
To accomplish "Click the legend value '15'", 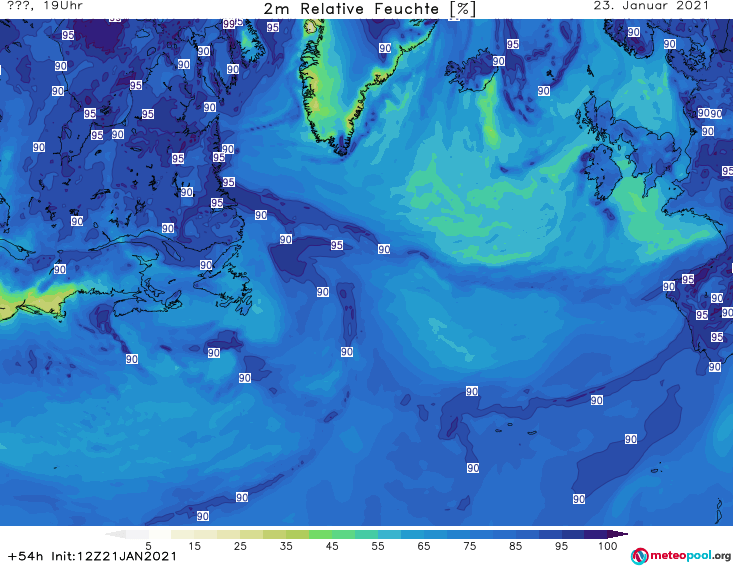I will coord(194,546).
